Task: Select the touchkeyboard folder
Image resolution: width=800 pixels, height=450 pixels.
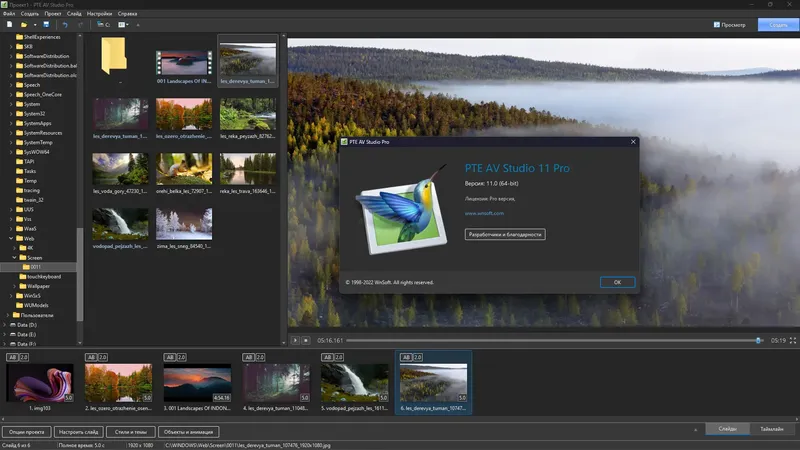Action: tap(40, 277)
